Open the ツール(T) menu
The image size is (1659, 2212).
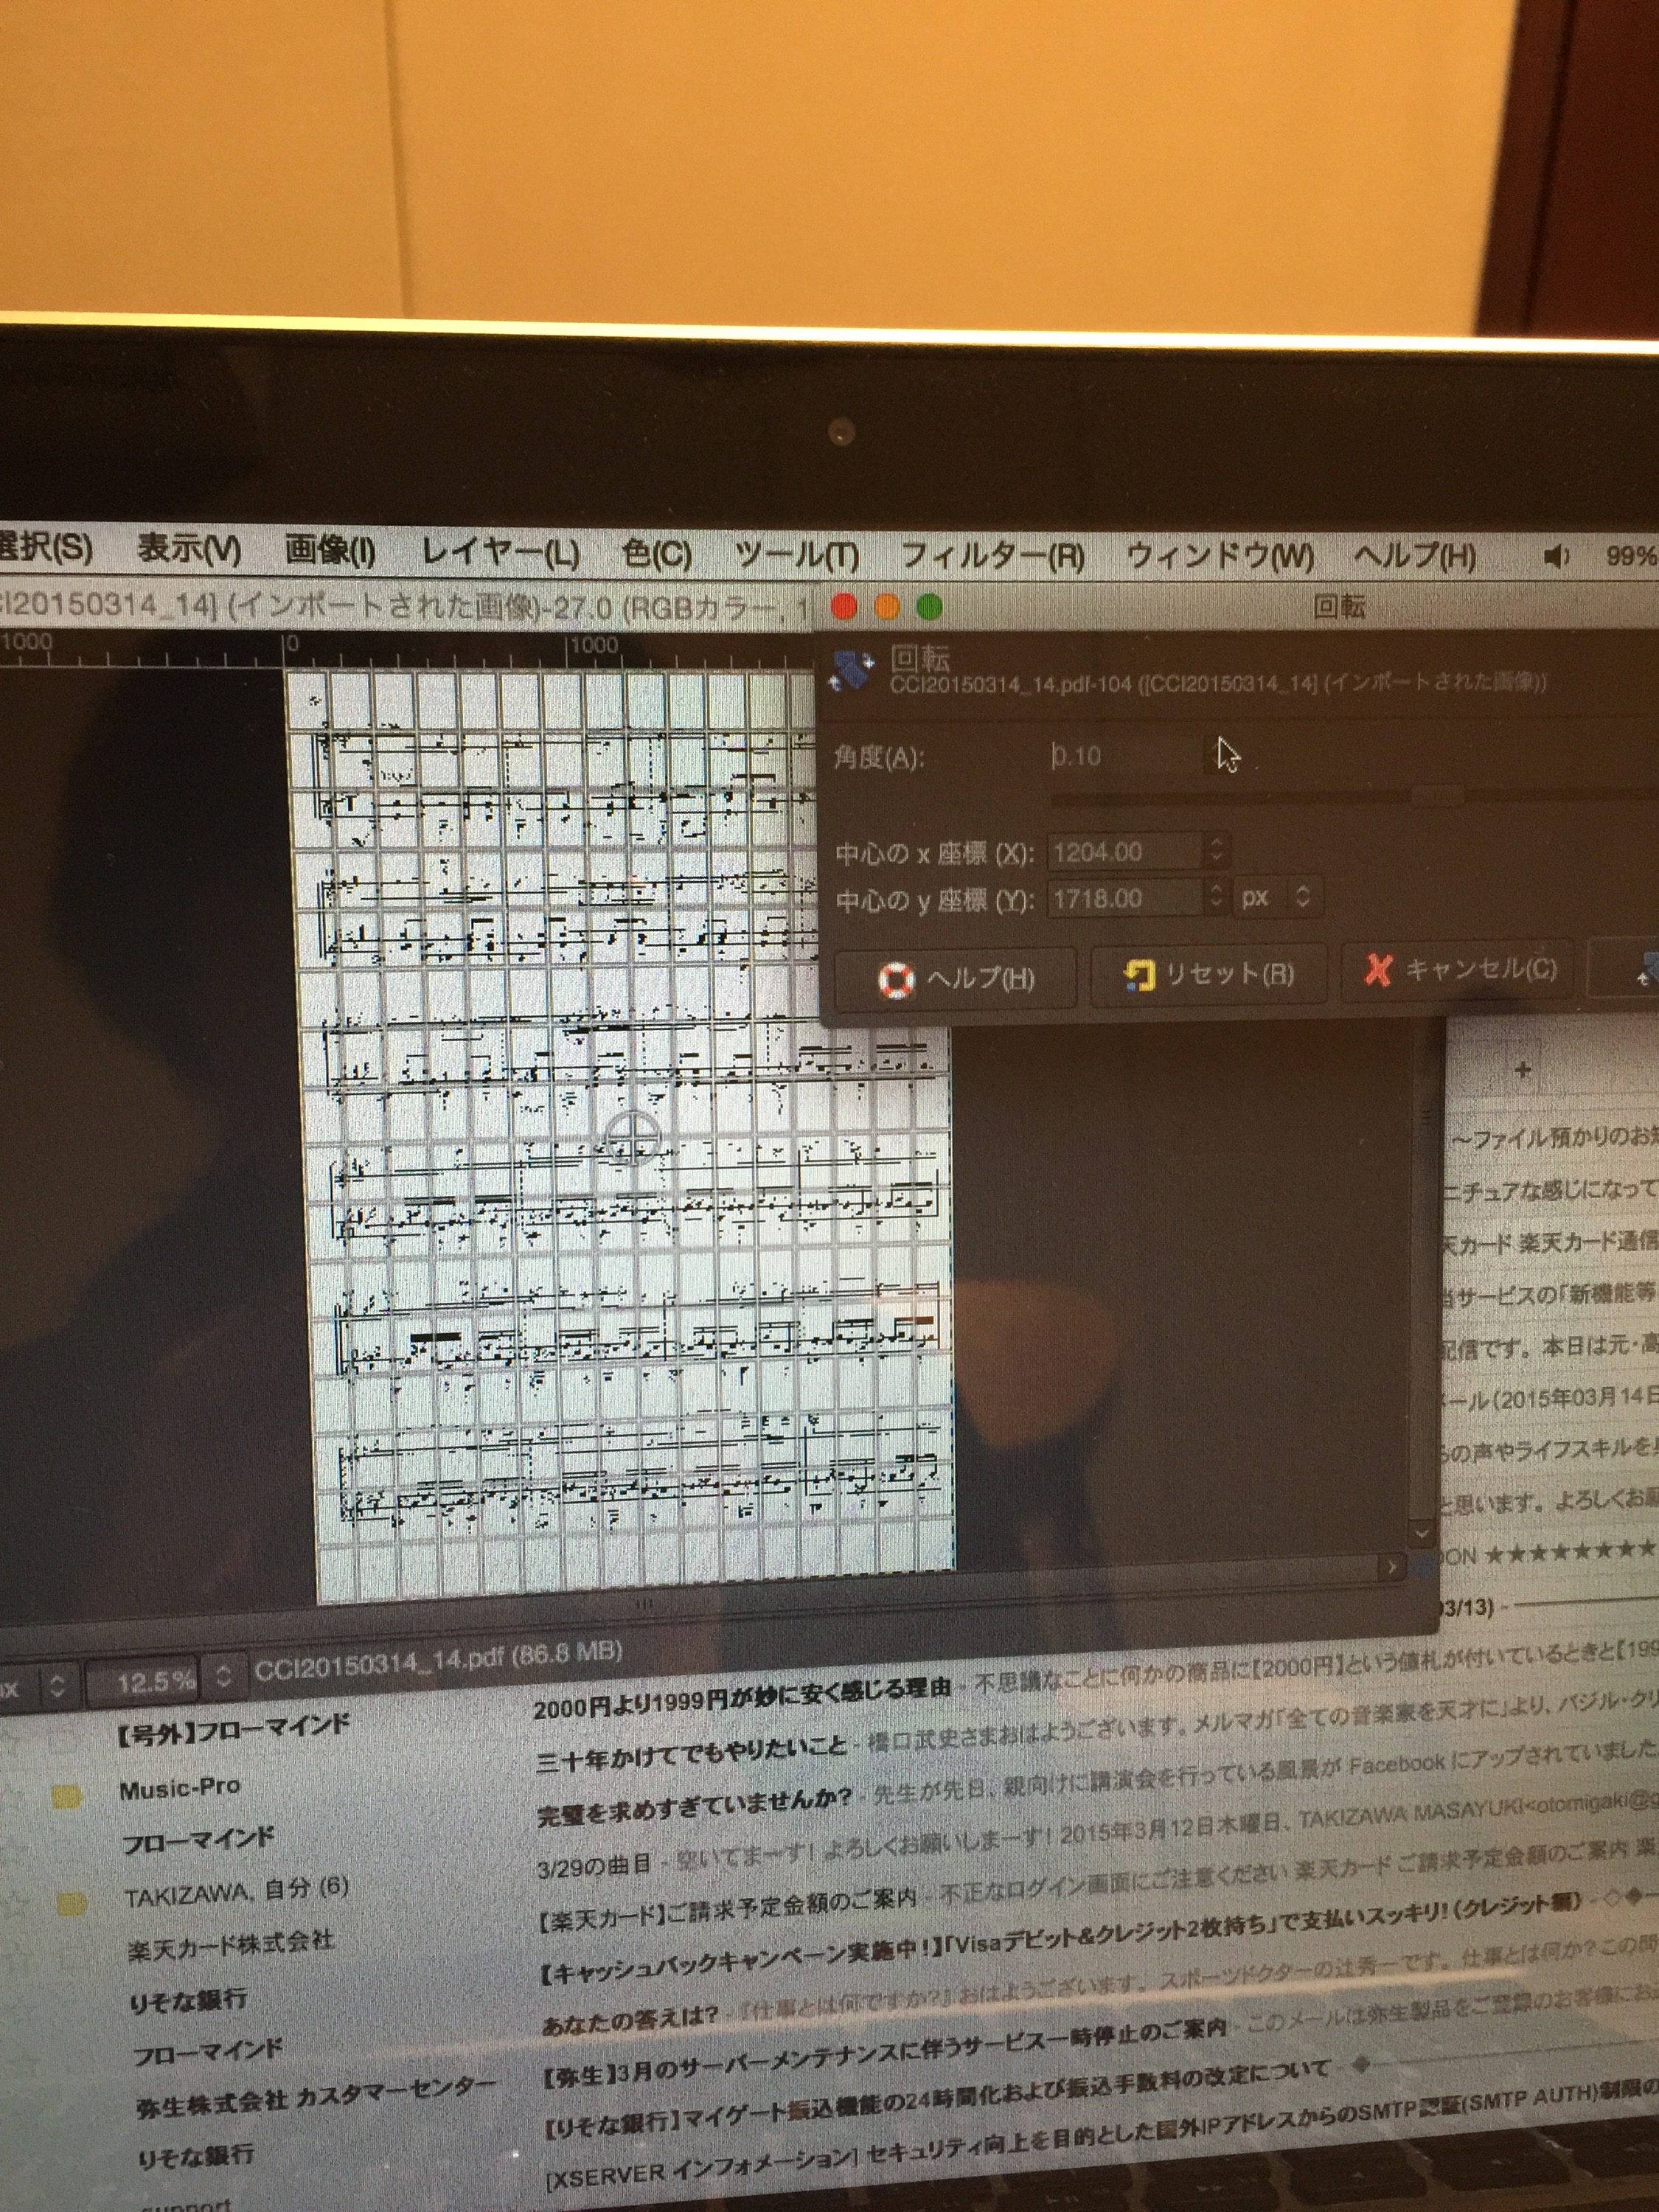(796, 555)
